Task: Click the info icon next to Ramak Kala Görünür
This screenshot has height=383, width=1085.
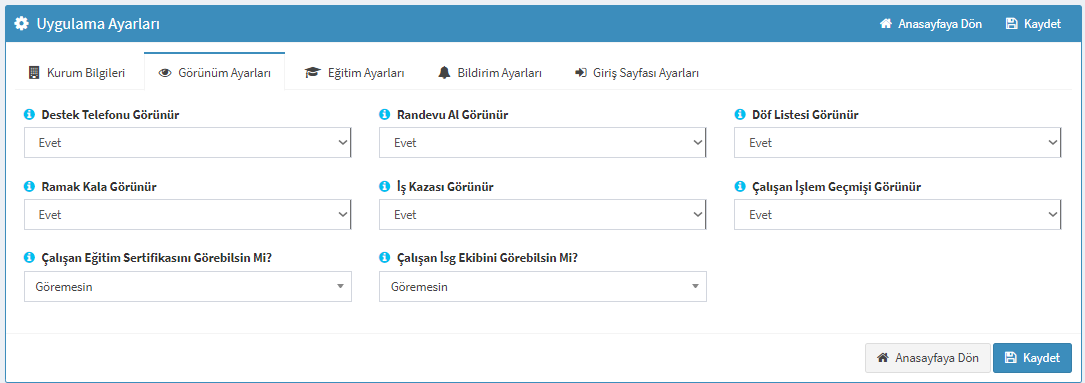Action: [x=29, y=187]
